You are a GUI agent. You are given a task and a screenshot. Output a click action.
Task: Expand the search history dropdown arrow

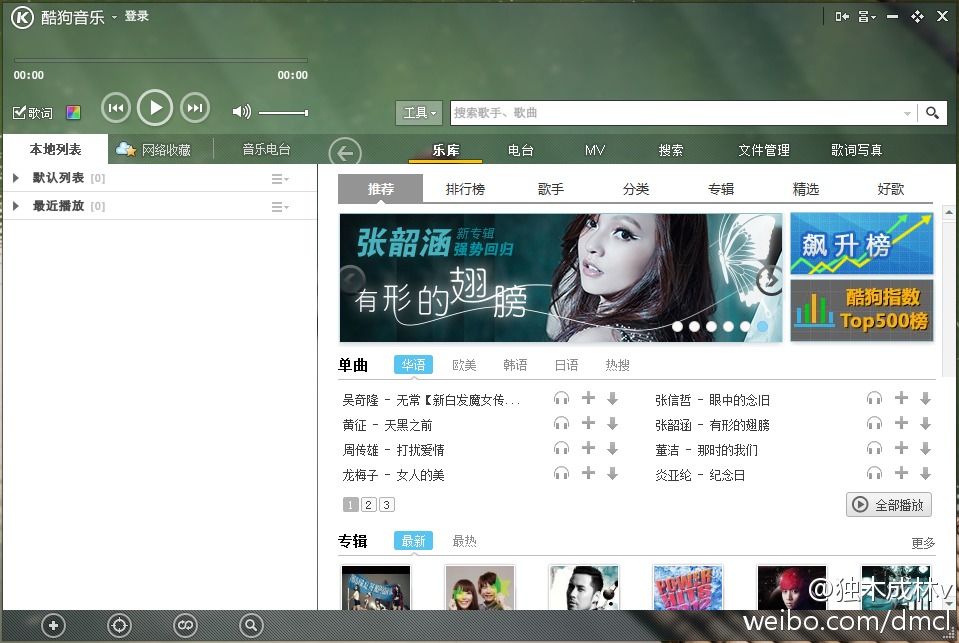907,113
